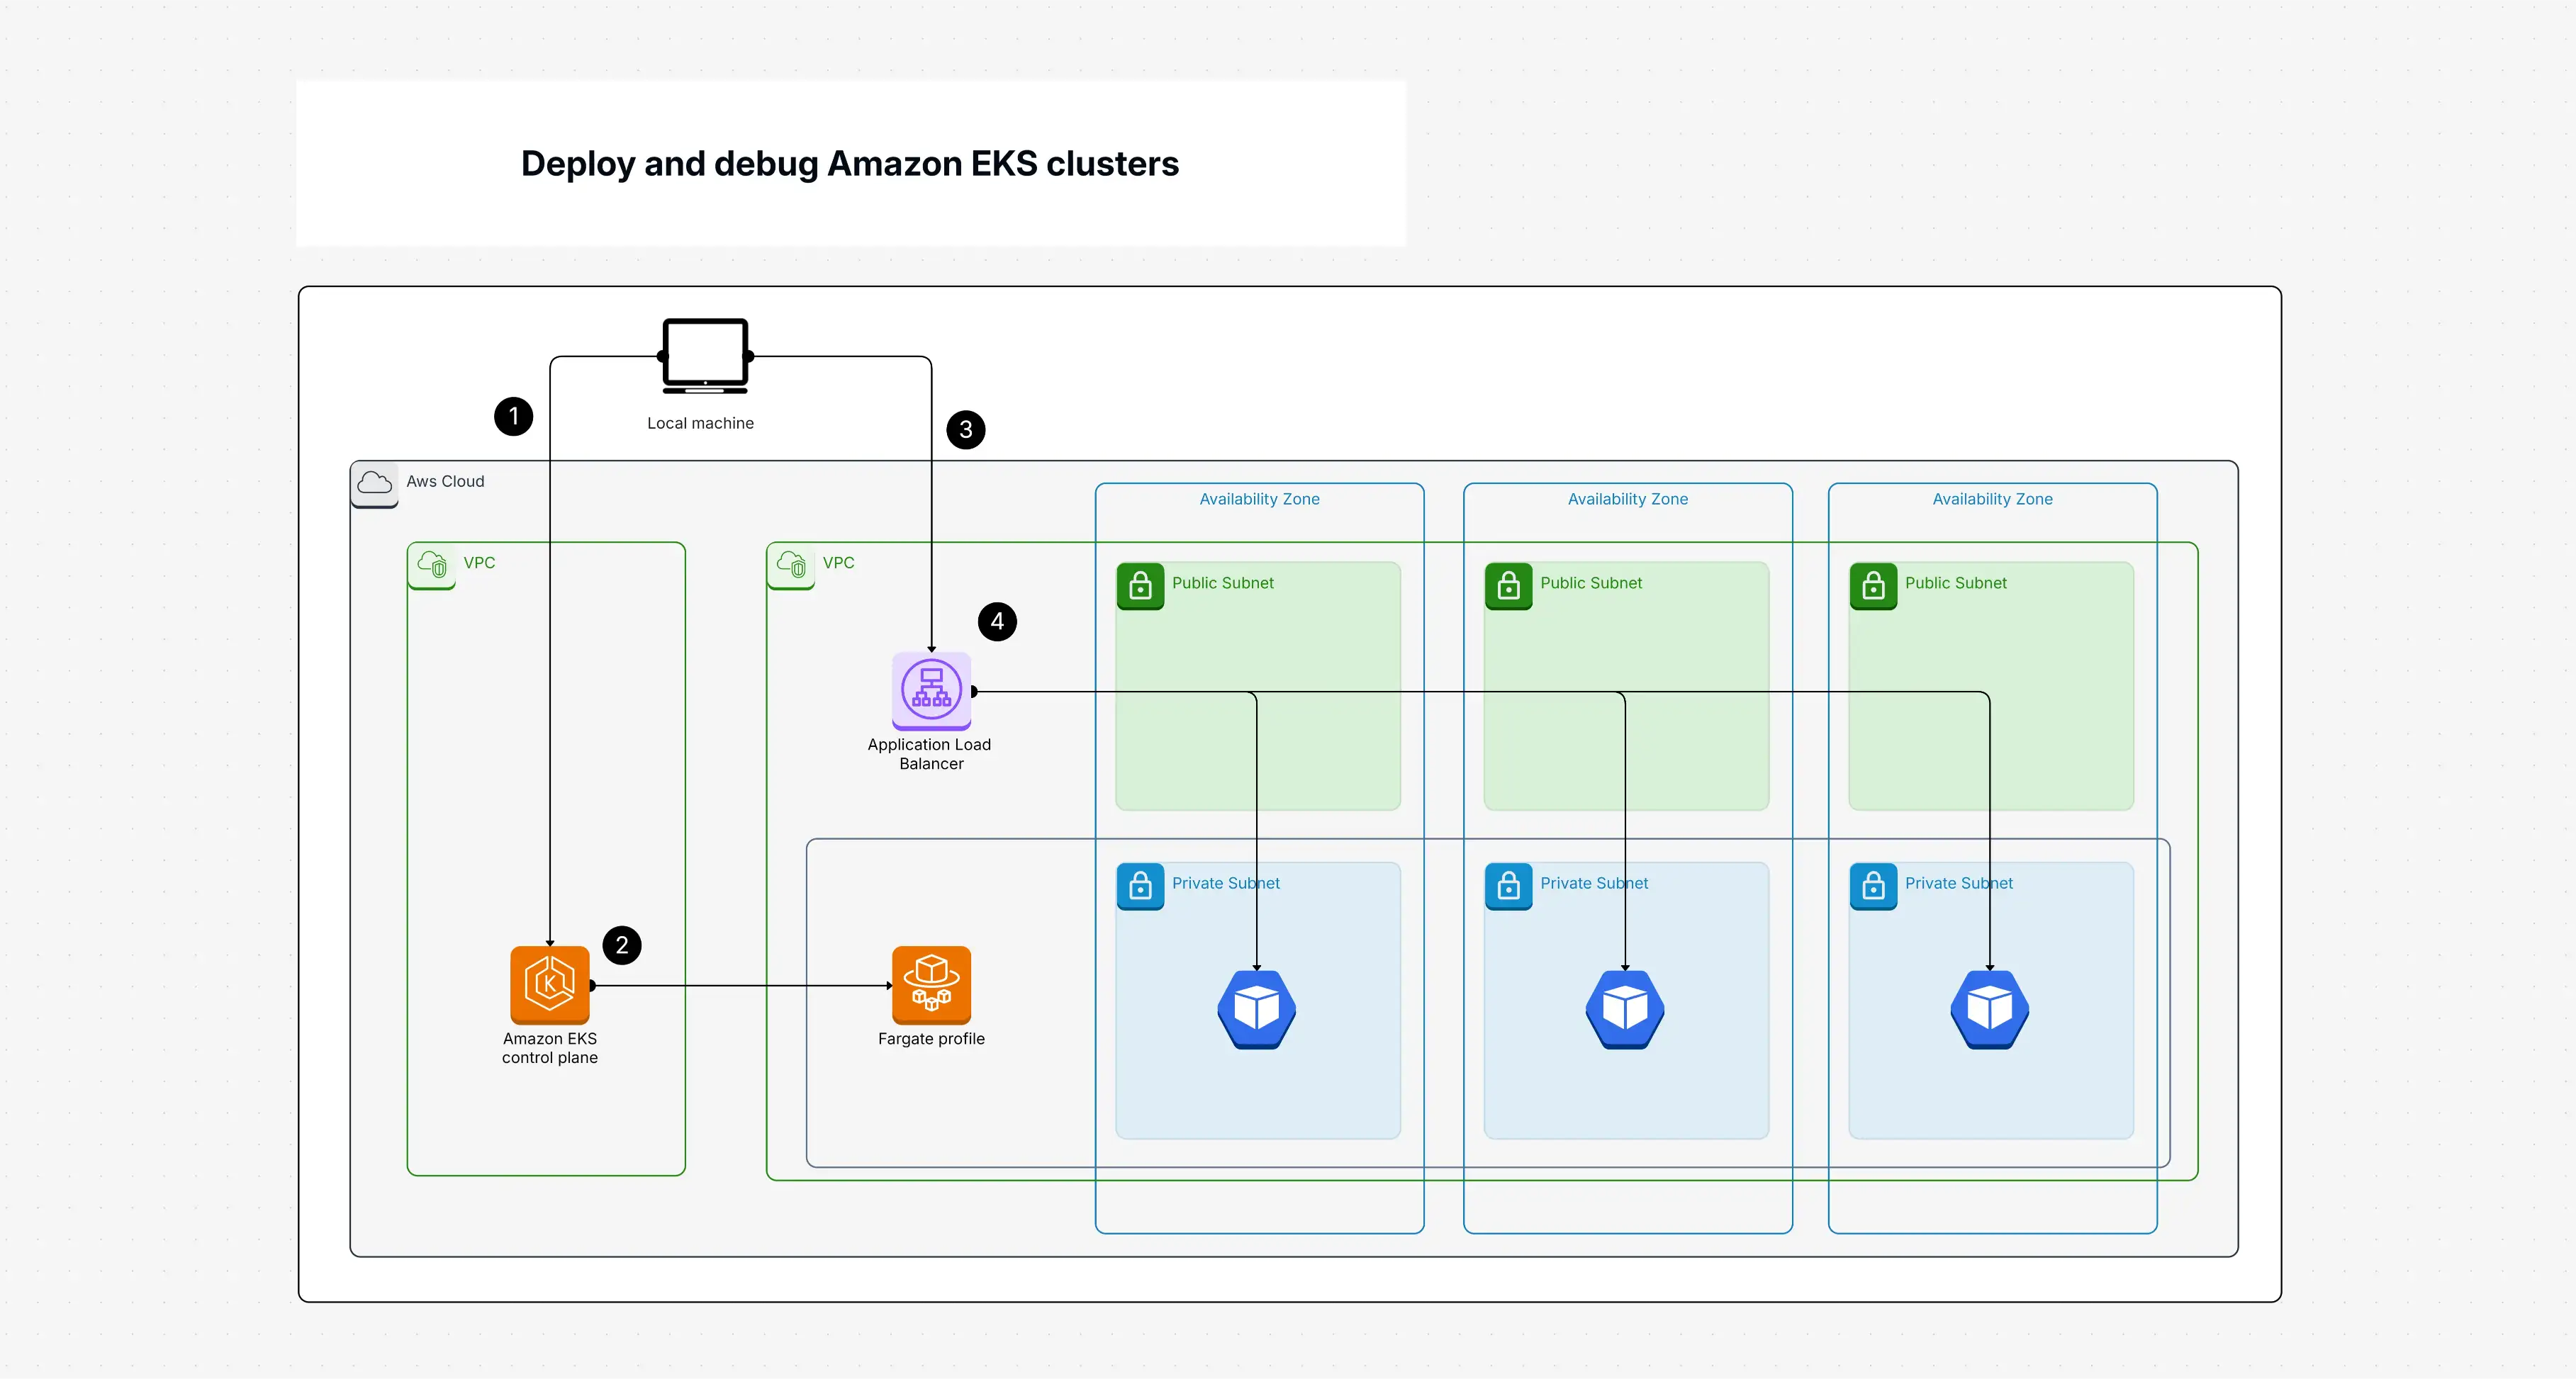
Task: Select the left VPC cloud icon
Action: [x=432, y=565]
